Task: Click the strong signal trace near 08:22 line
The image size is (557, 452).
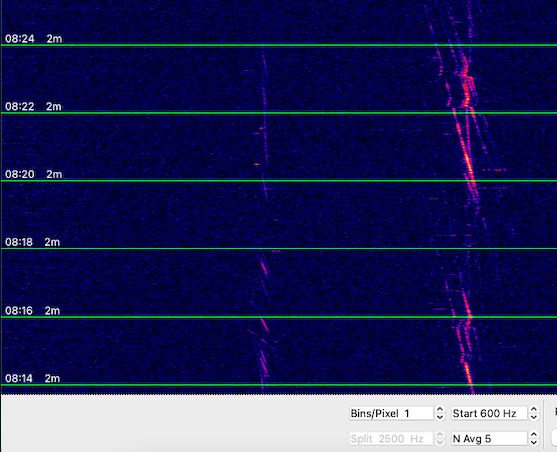Action: (466, 99)
